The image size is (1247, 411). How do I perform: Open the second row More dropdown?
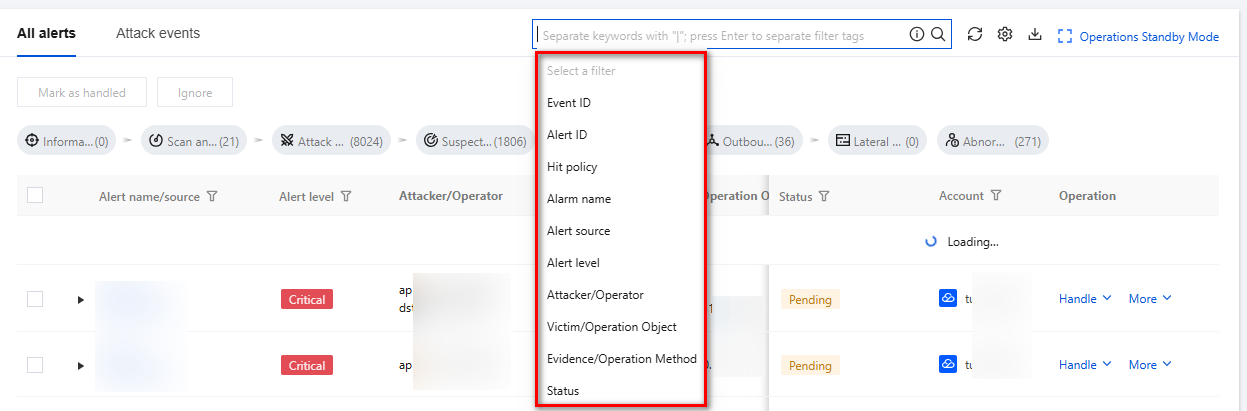[x=1149, y=365]
